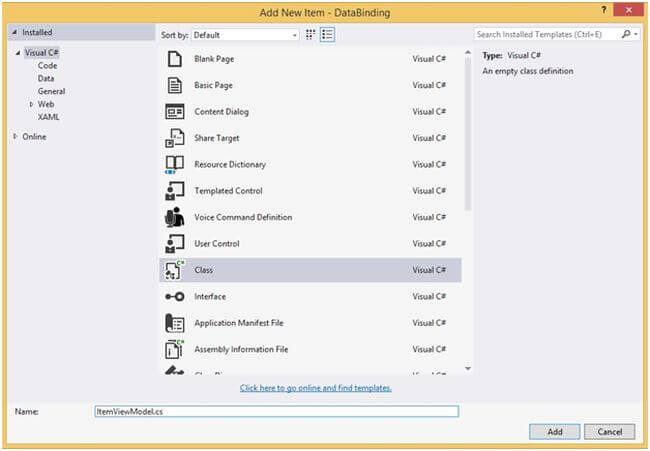Click the Content Dialog template icon
650x451 pixels.
click(175, 112)
